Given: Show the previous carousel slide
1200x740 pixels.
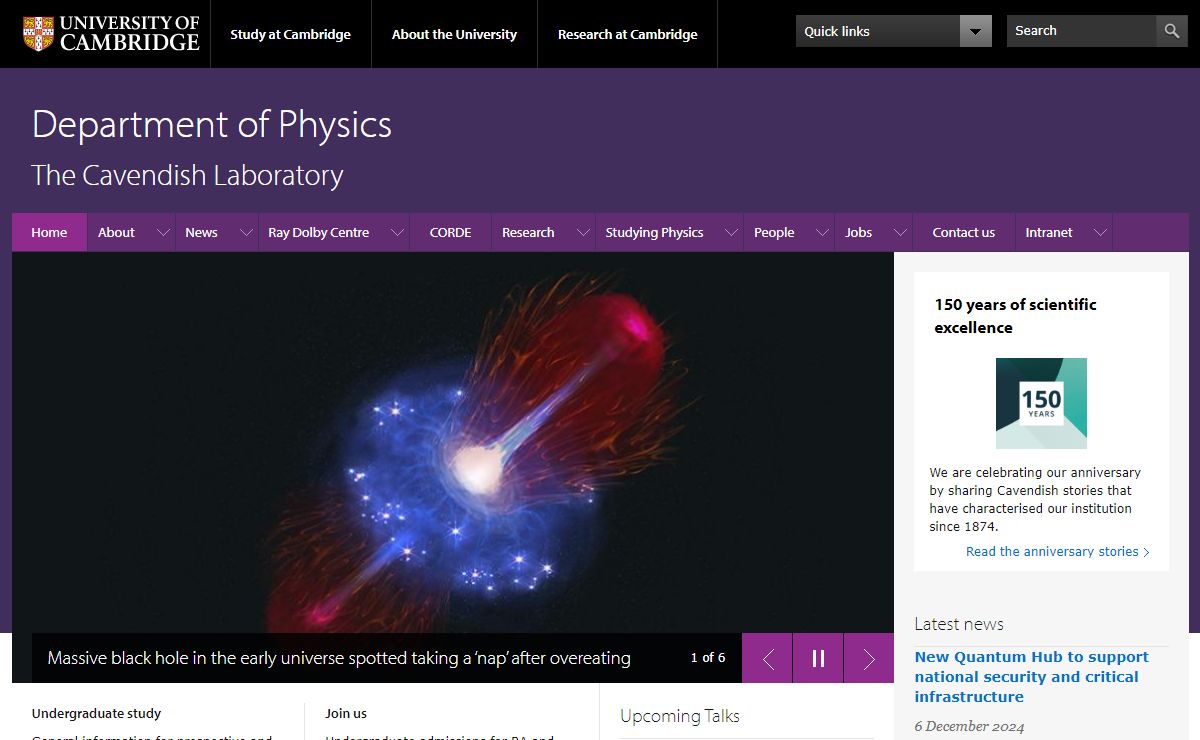Looking at the screenshot, I should 768,658.
